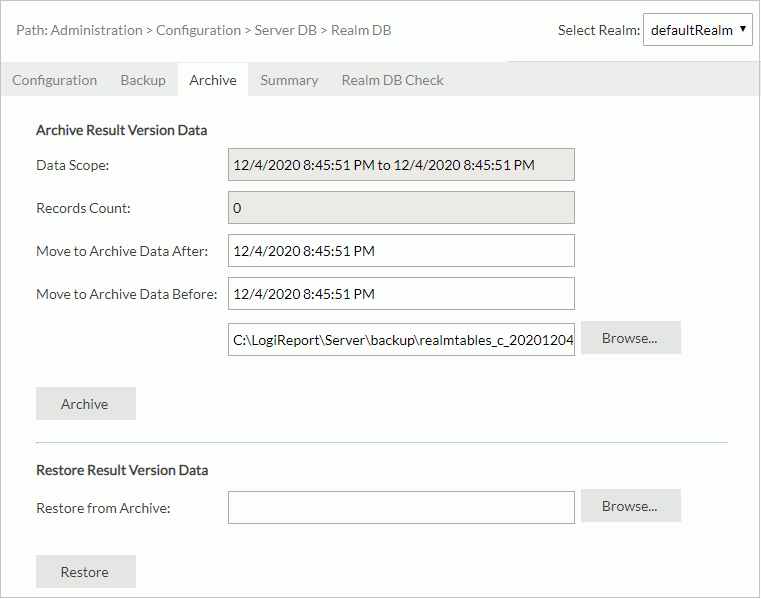This screenshot has width=761, height=599.
Task: Click Server DB in the breadcrumb path
Action: coord(285,31)
